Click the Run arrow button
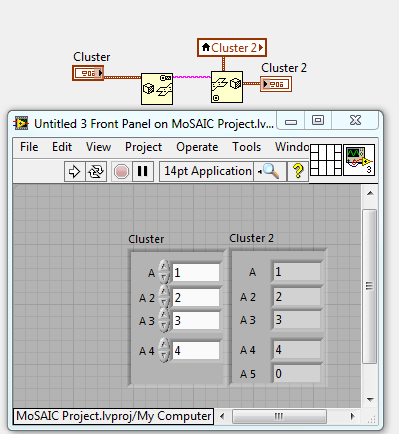The width and height of the screenshot is (399, 434). [x=74, y=172]
